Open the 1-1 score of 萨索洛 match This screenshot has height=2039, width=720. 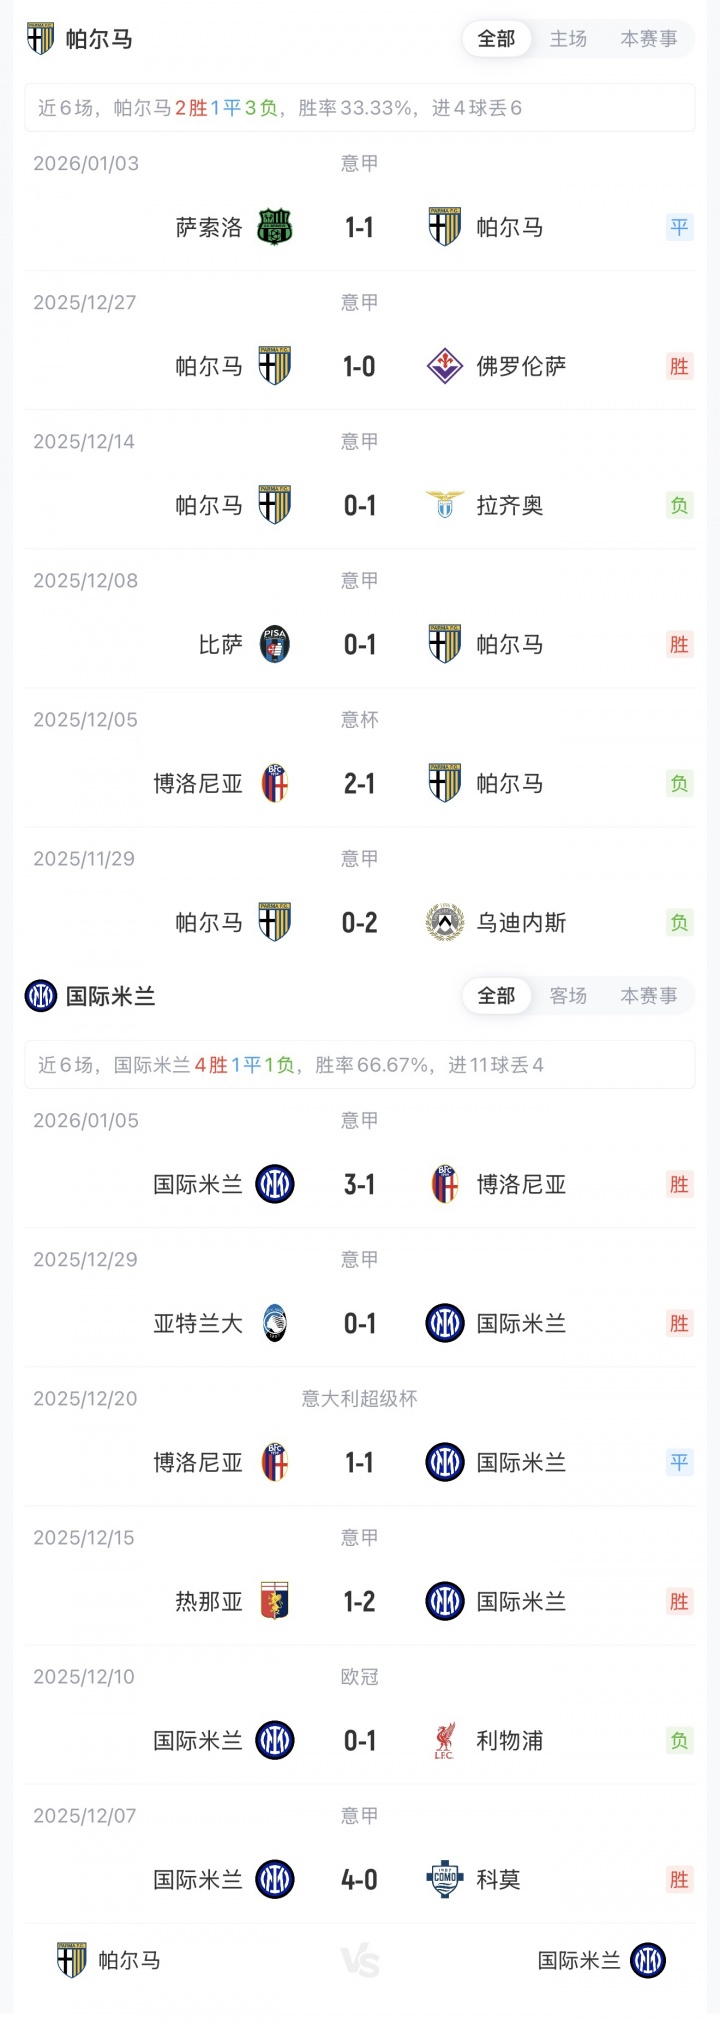359,227
